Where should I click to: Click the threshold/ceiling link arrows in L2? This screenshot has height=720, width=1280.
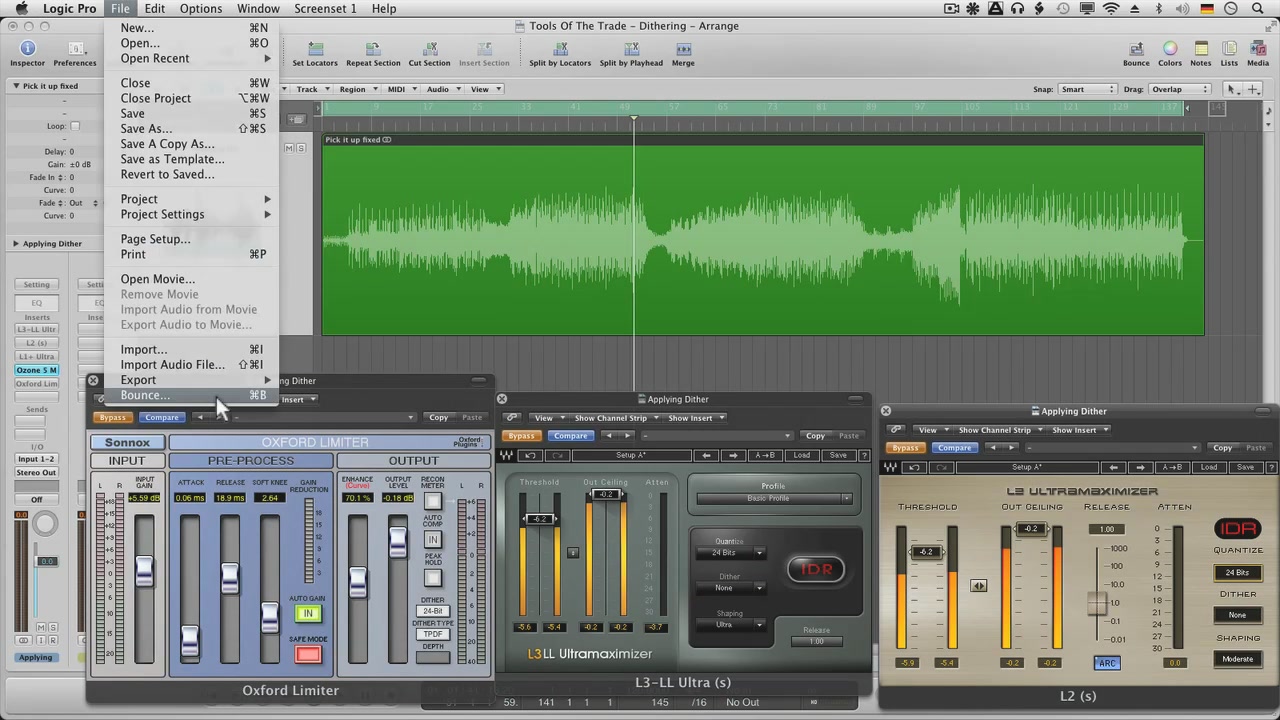(x=978, y=586)
